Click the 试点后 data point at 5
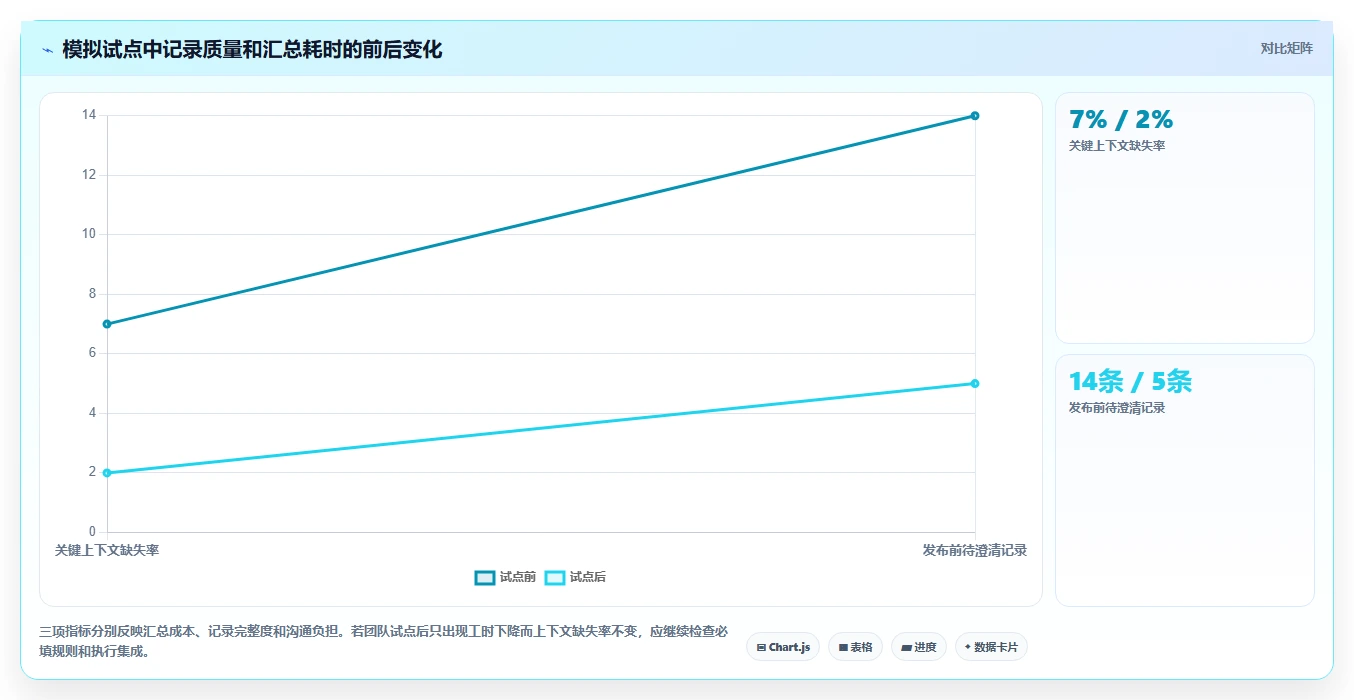 click(x=975, y=383)
